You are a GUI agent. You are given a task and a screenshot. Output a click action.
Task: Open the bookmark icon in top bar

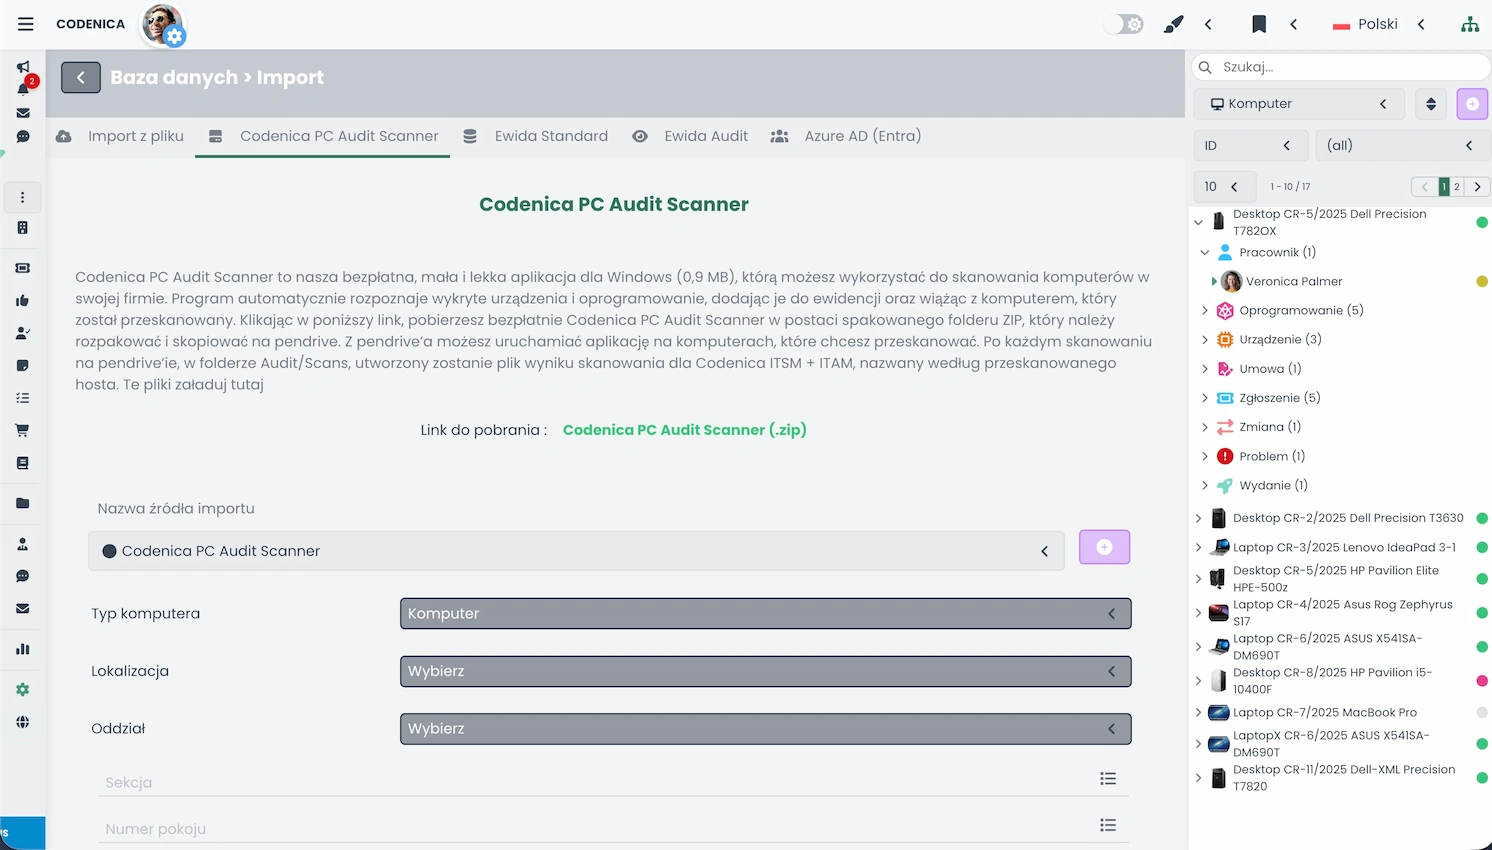[1259, 23]
